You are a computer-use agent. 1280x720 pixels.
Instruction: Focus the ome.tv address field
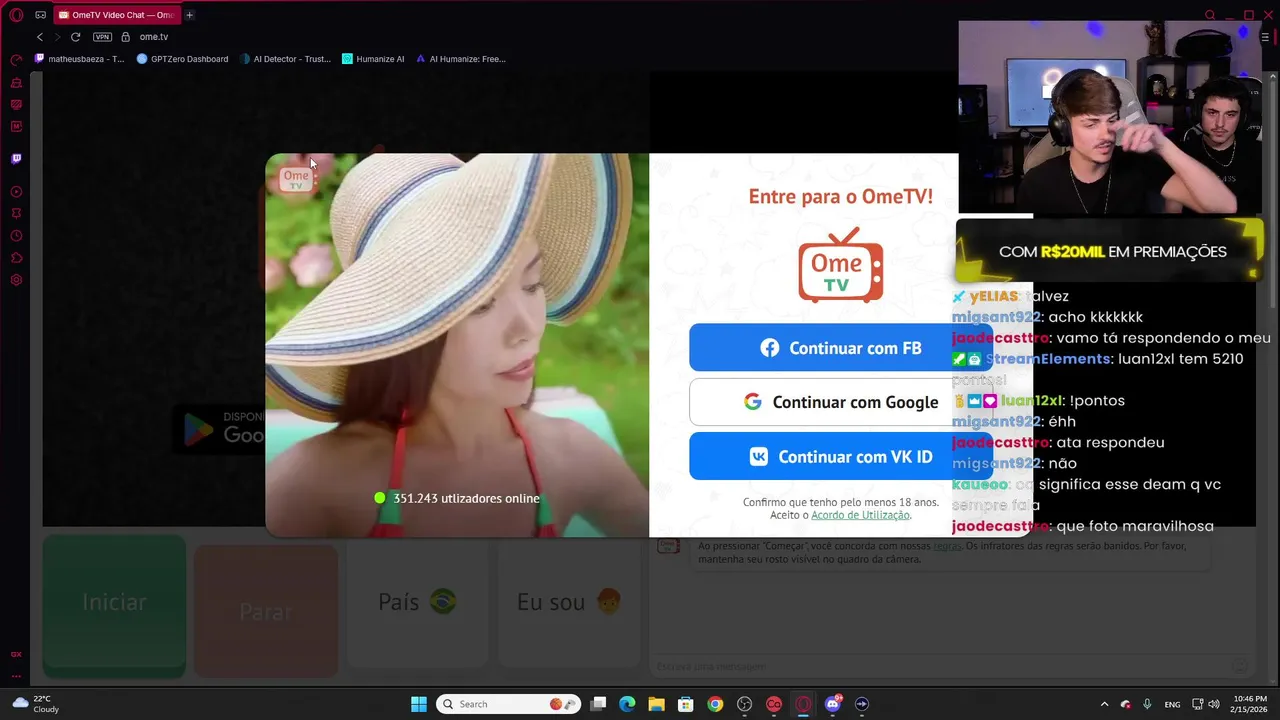[154, 37]
